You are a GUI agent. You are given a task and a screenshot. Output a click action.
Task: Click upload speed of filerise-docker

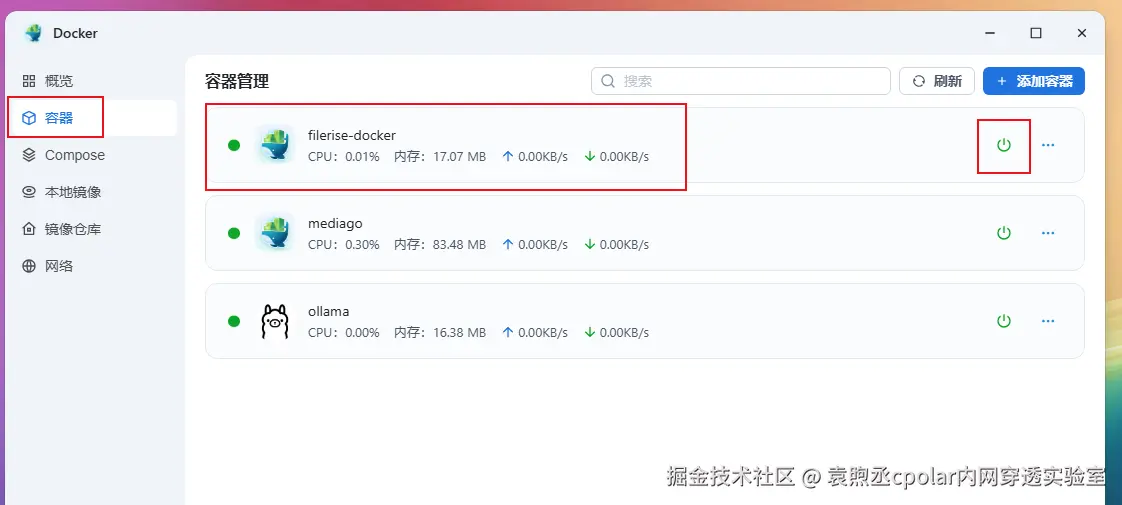point(535,157)
